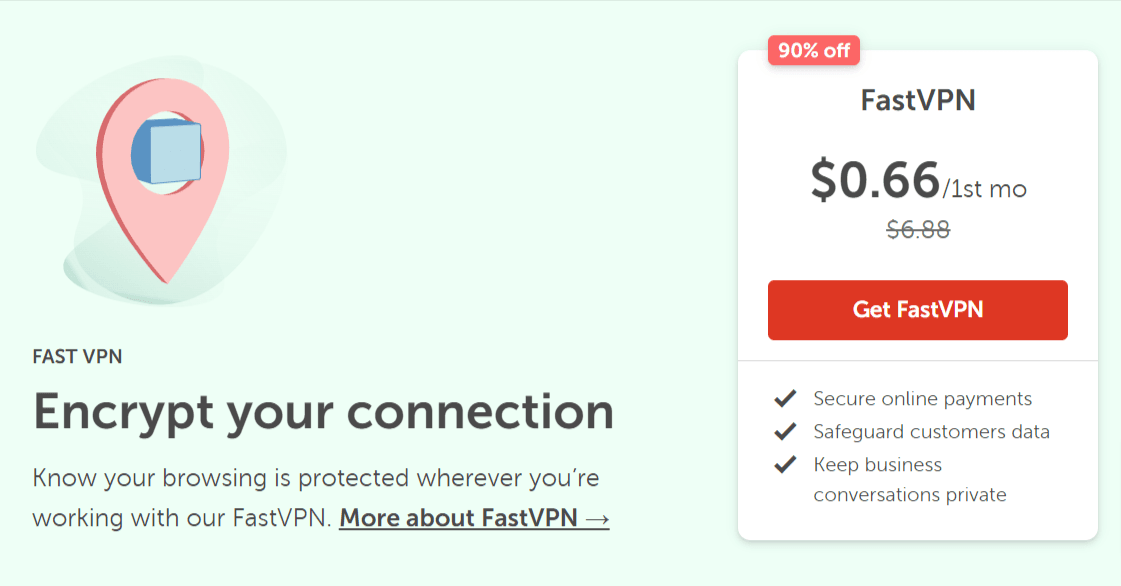The image size is (1121, 586).
Task: Click the Encrypt your connection heading
Action: pos(324,411)
